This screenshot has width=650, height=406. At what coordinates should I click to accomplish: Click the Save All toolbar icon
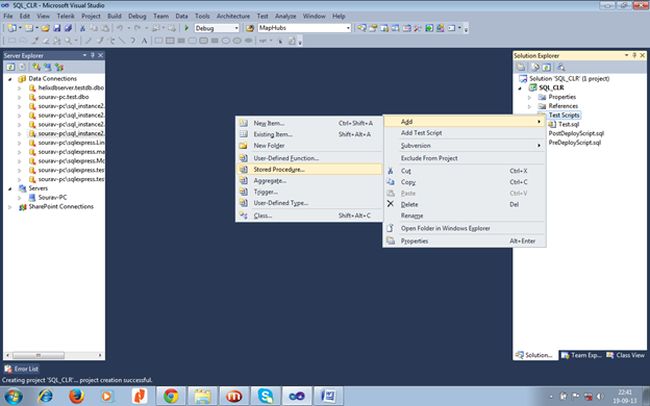tap(68, 28)
